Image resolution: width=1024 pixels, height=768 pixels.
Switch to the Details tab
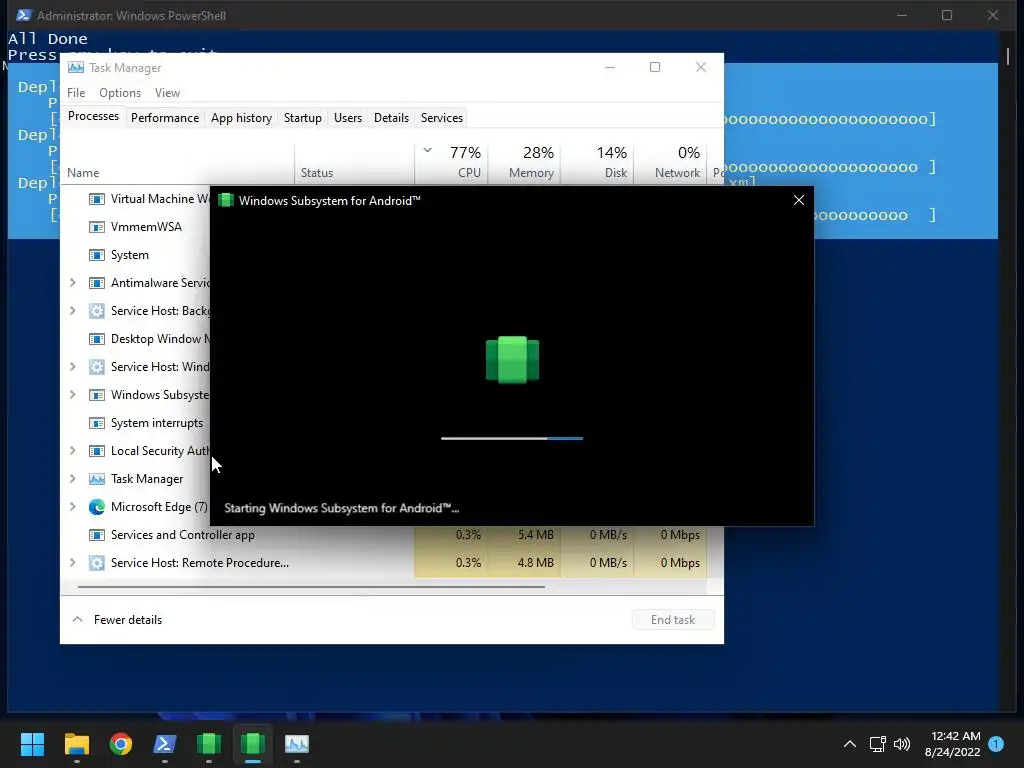tap(391, 118)
